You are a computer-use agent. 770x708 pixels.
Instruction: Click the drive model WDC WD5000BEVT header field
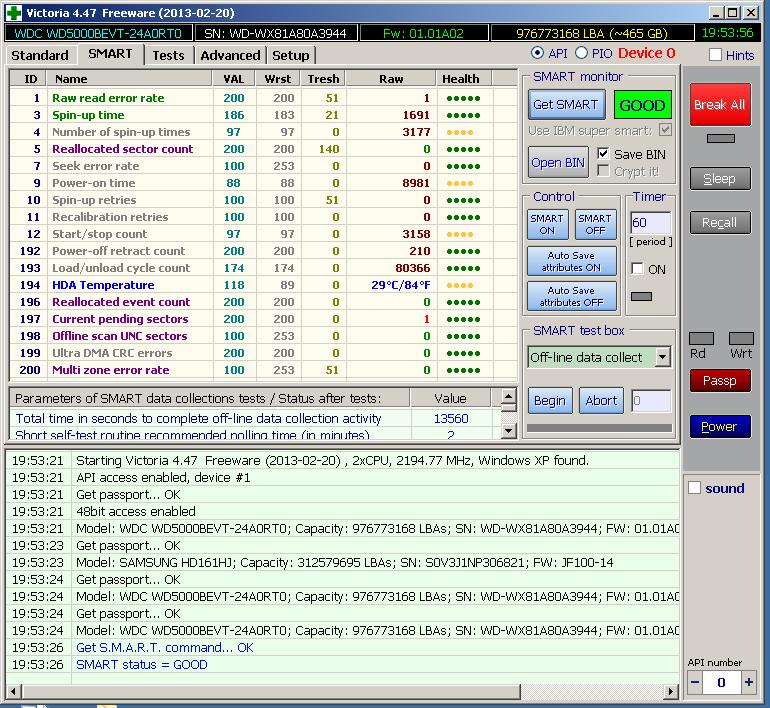click(98, 33)
